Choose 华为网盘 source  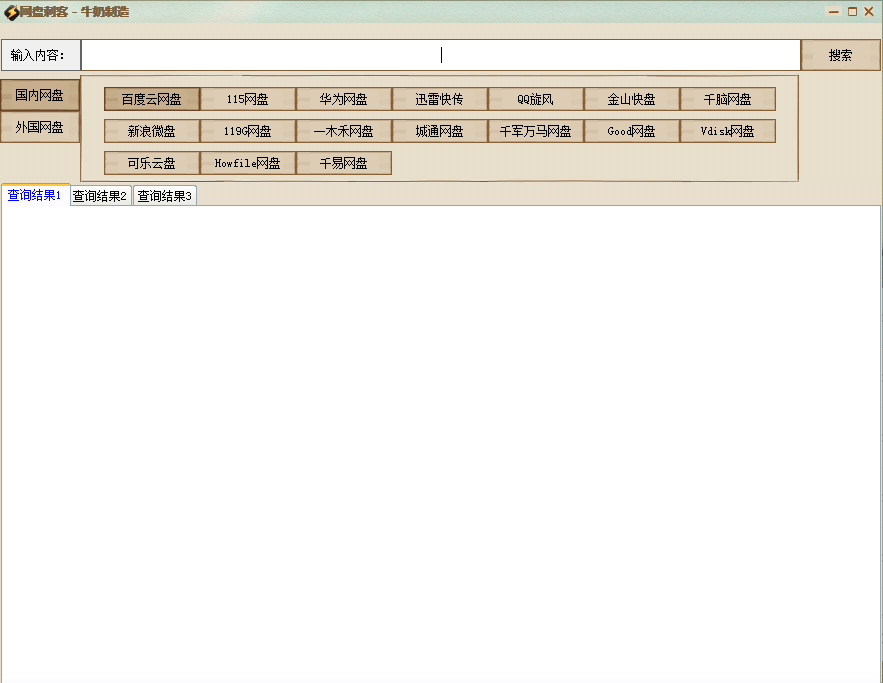click(x=344, y=99)
